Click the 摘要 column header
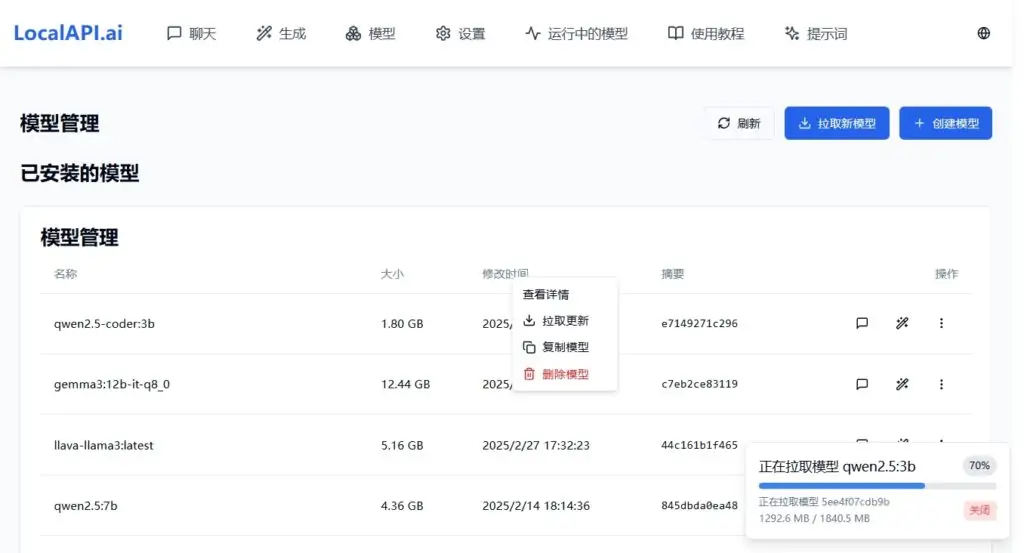The width and height of the screenshot is (1024, 553). point(673,274)
